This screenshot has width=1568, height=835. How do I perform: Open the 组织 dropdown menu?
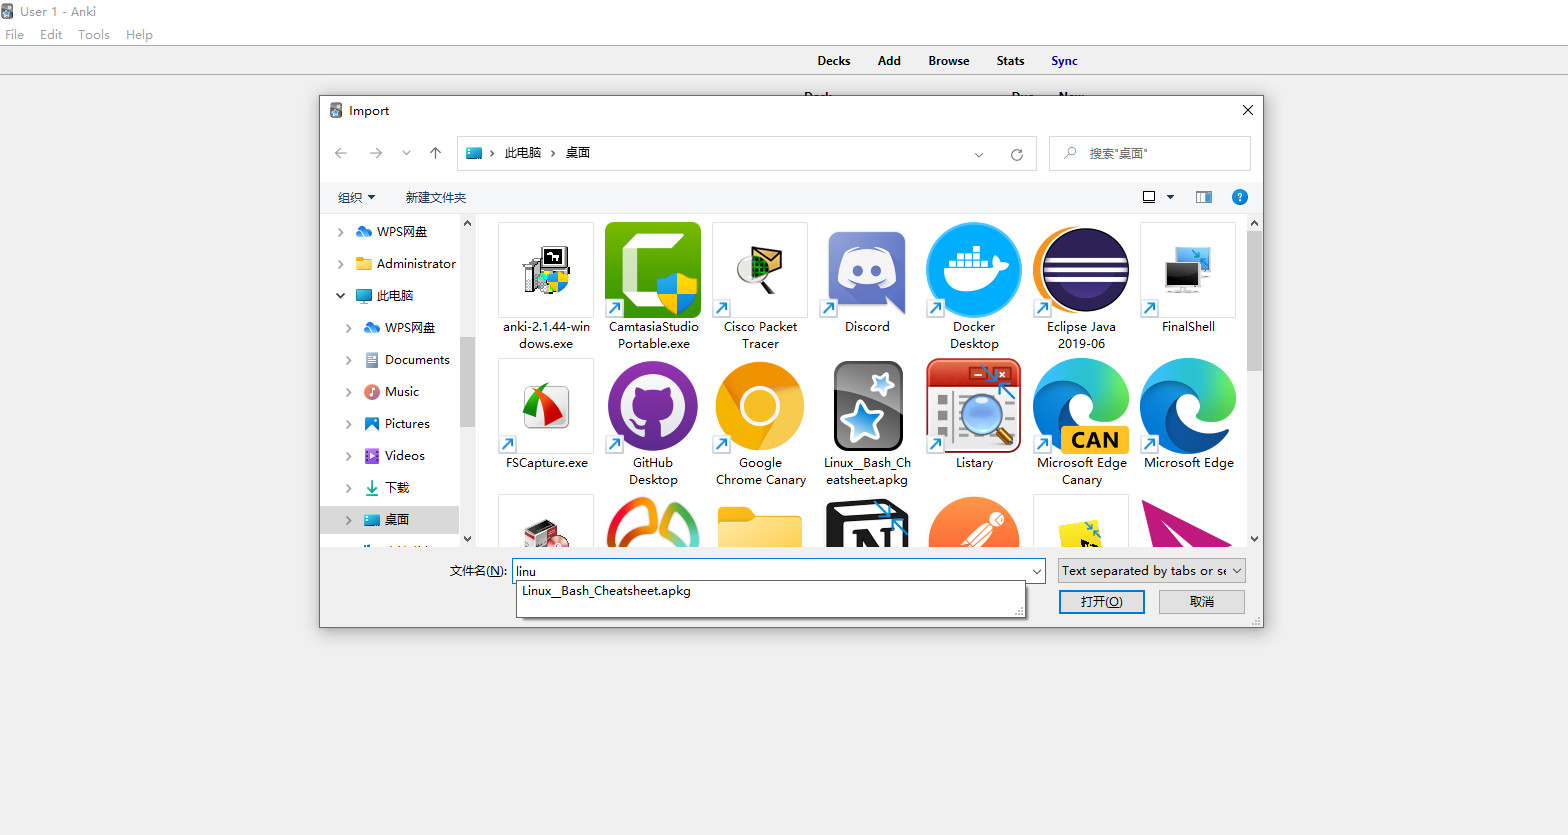(x=357, y=197)
